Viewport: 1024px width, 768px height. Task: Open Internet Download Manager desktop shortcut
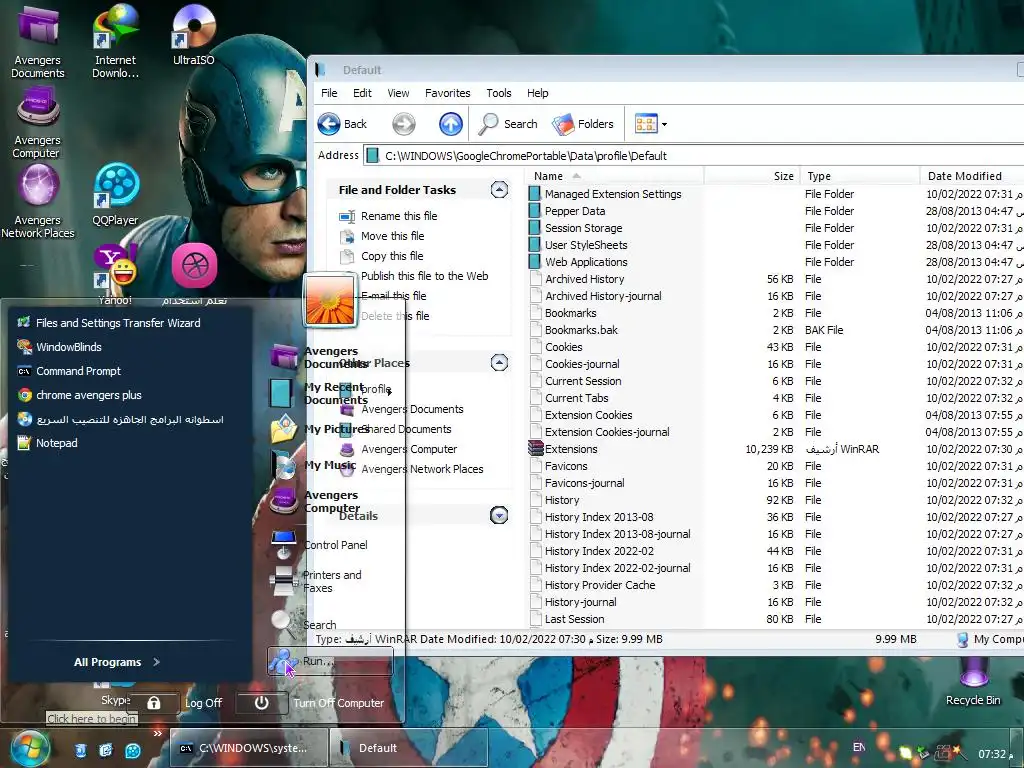[116, 40]
